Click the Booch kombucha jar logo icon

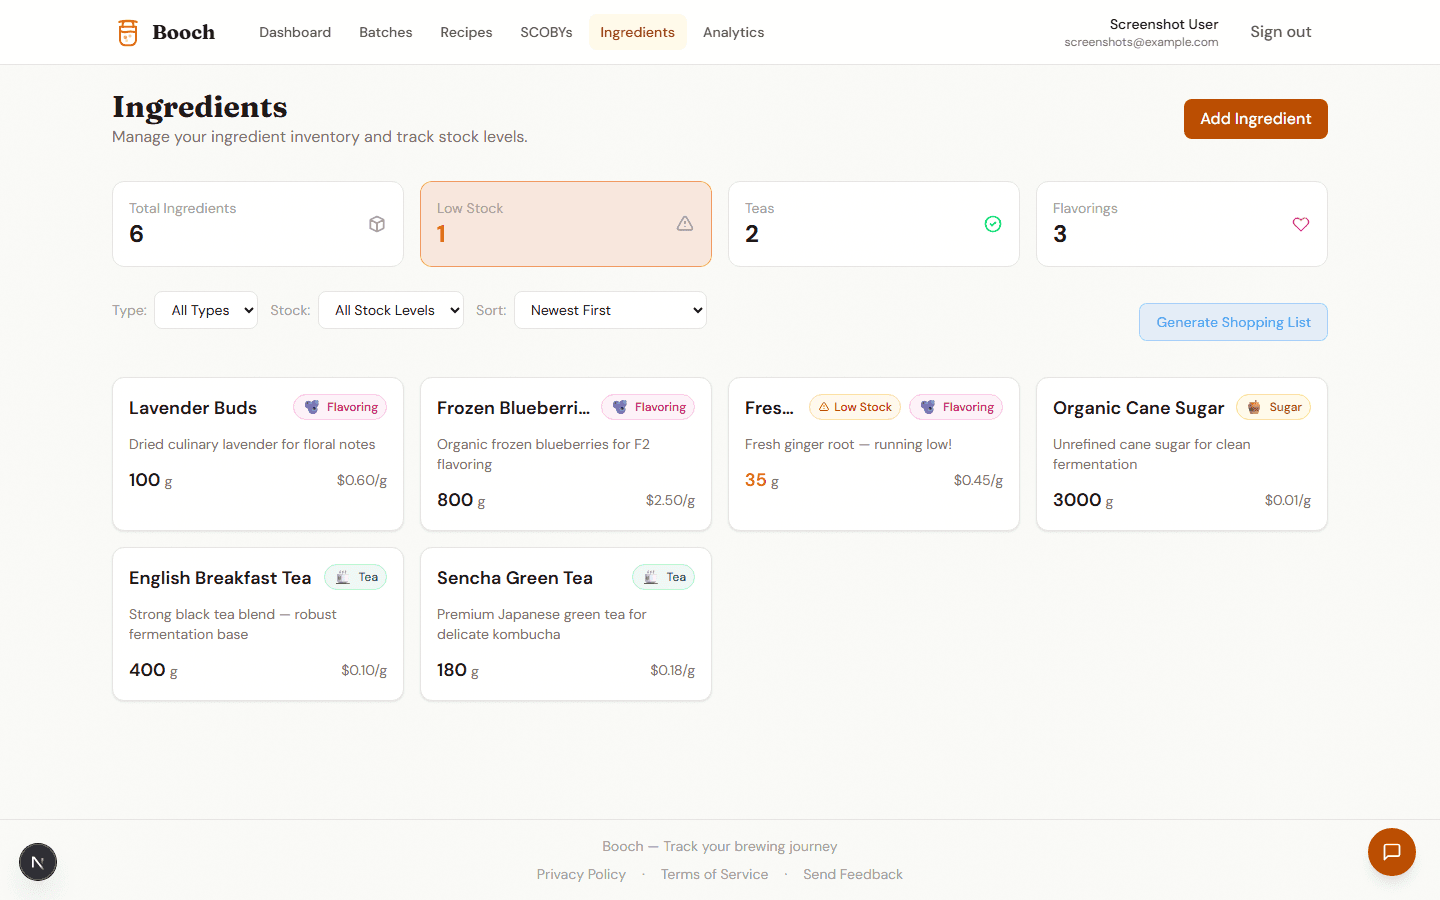128,32
